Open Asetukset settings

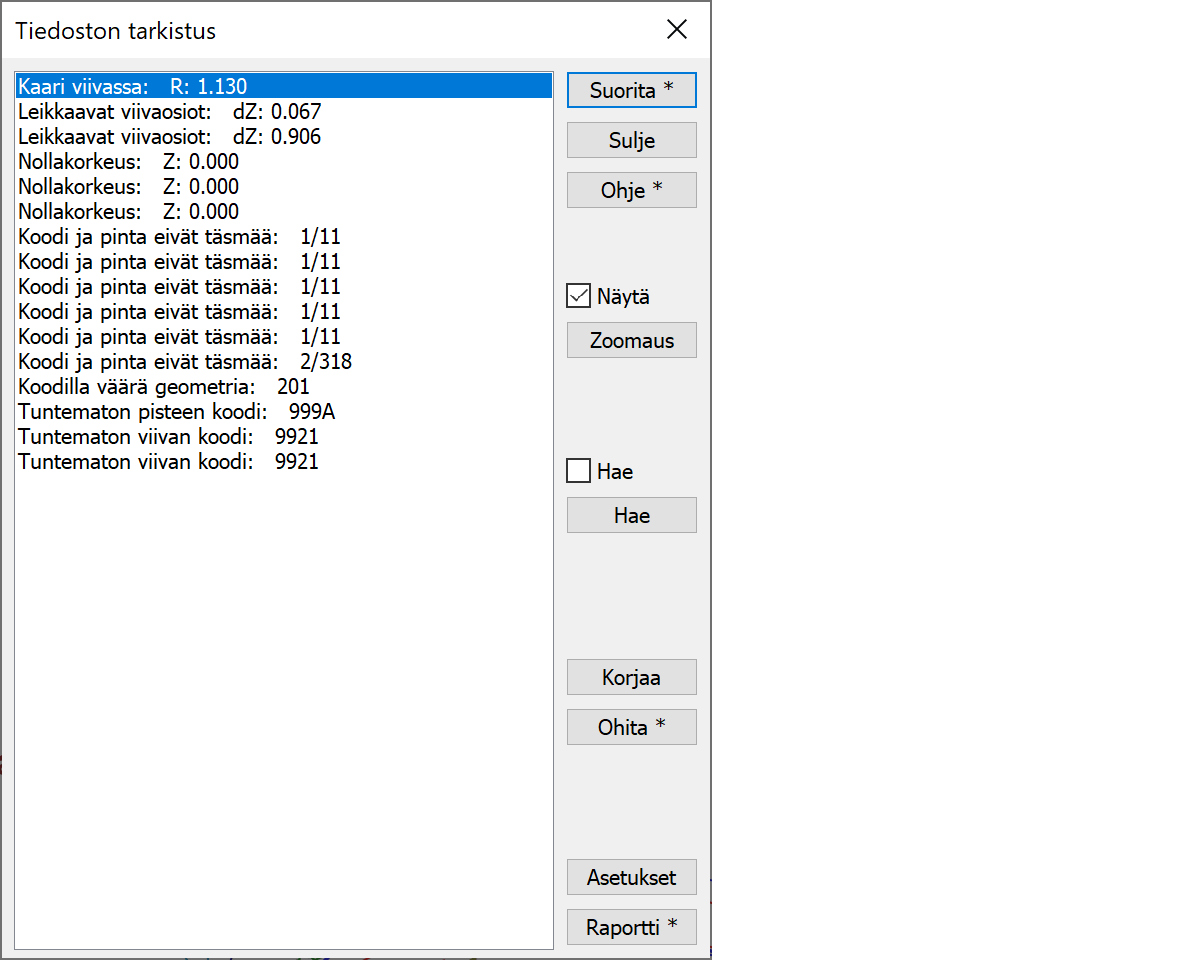[631, 877]
